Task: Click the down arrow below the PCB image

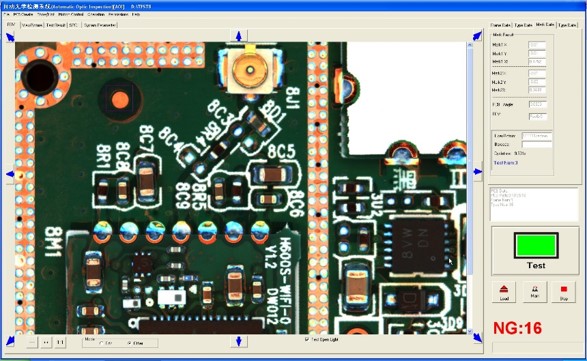Action: [238, 341]
